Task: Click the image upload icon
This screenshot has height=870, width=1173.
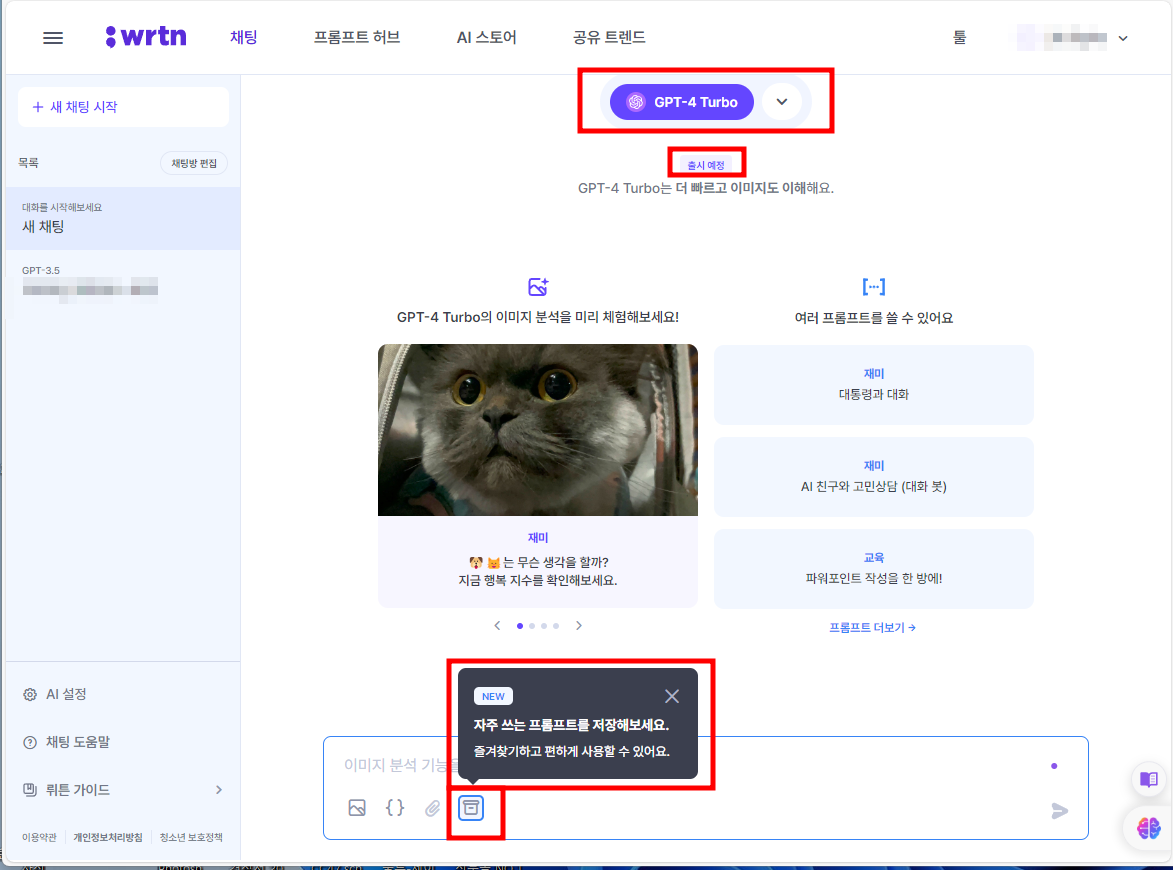Action: click(x=357, y=808)
